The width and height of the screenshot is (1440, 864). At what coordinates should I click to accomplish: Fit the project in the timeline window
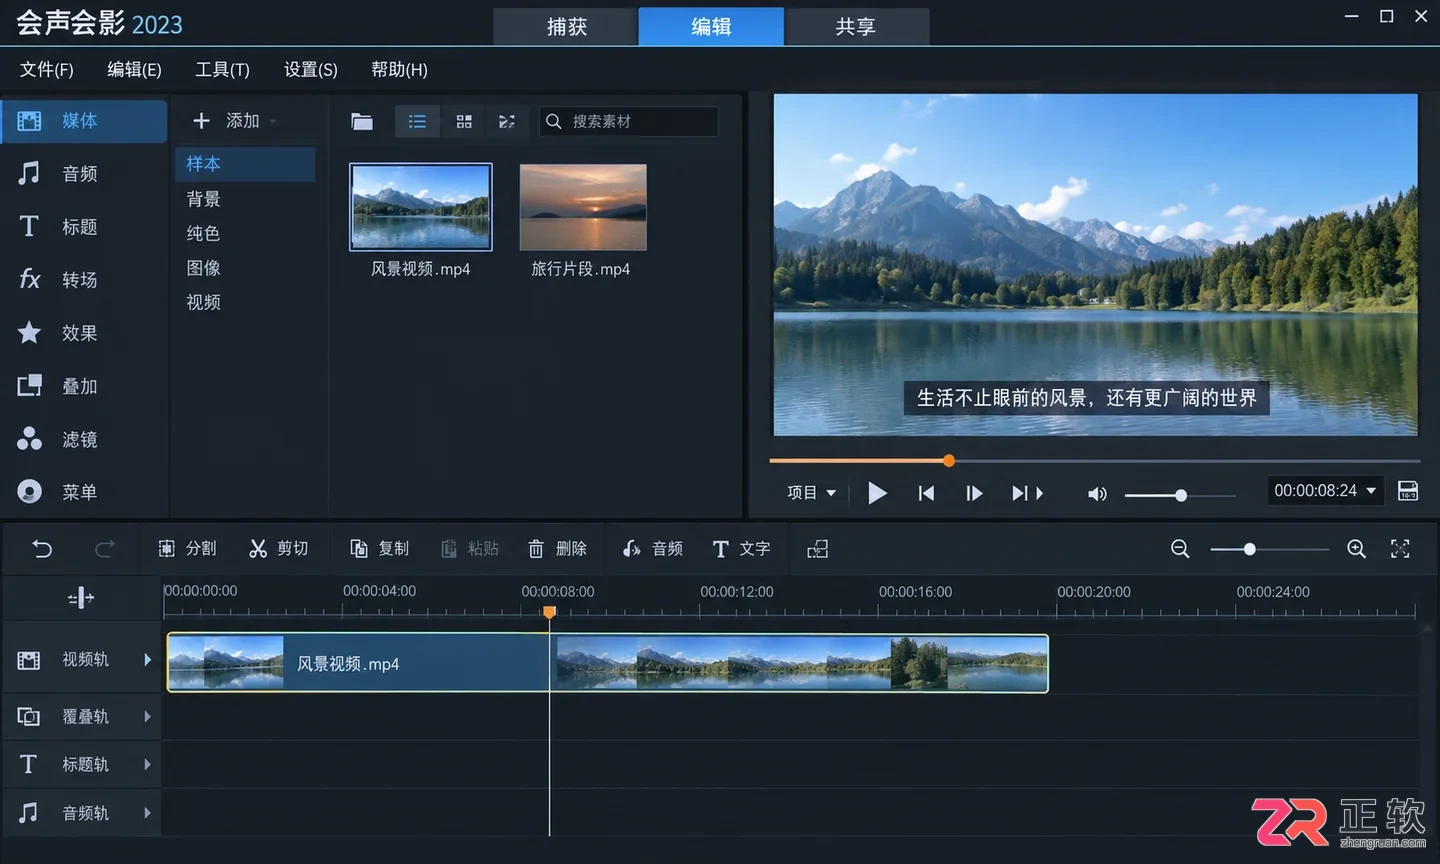click(1400, 549)
